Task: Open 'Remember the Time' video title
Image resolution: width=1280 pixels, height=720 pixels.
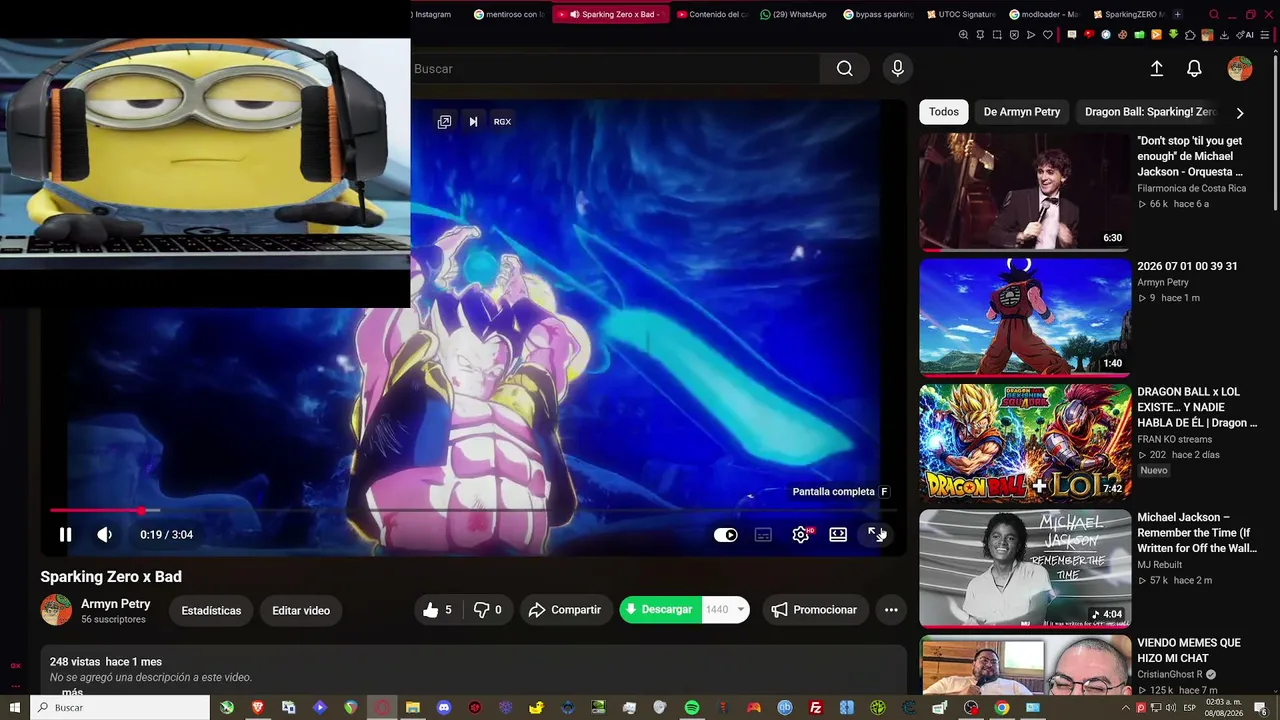Action: pos(1197,533)
